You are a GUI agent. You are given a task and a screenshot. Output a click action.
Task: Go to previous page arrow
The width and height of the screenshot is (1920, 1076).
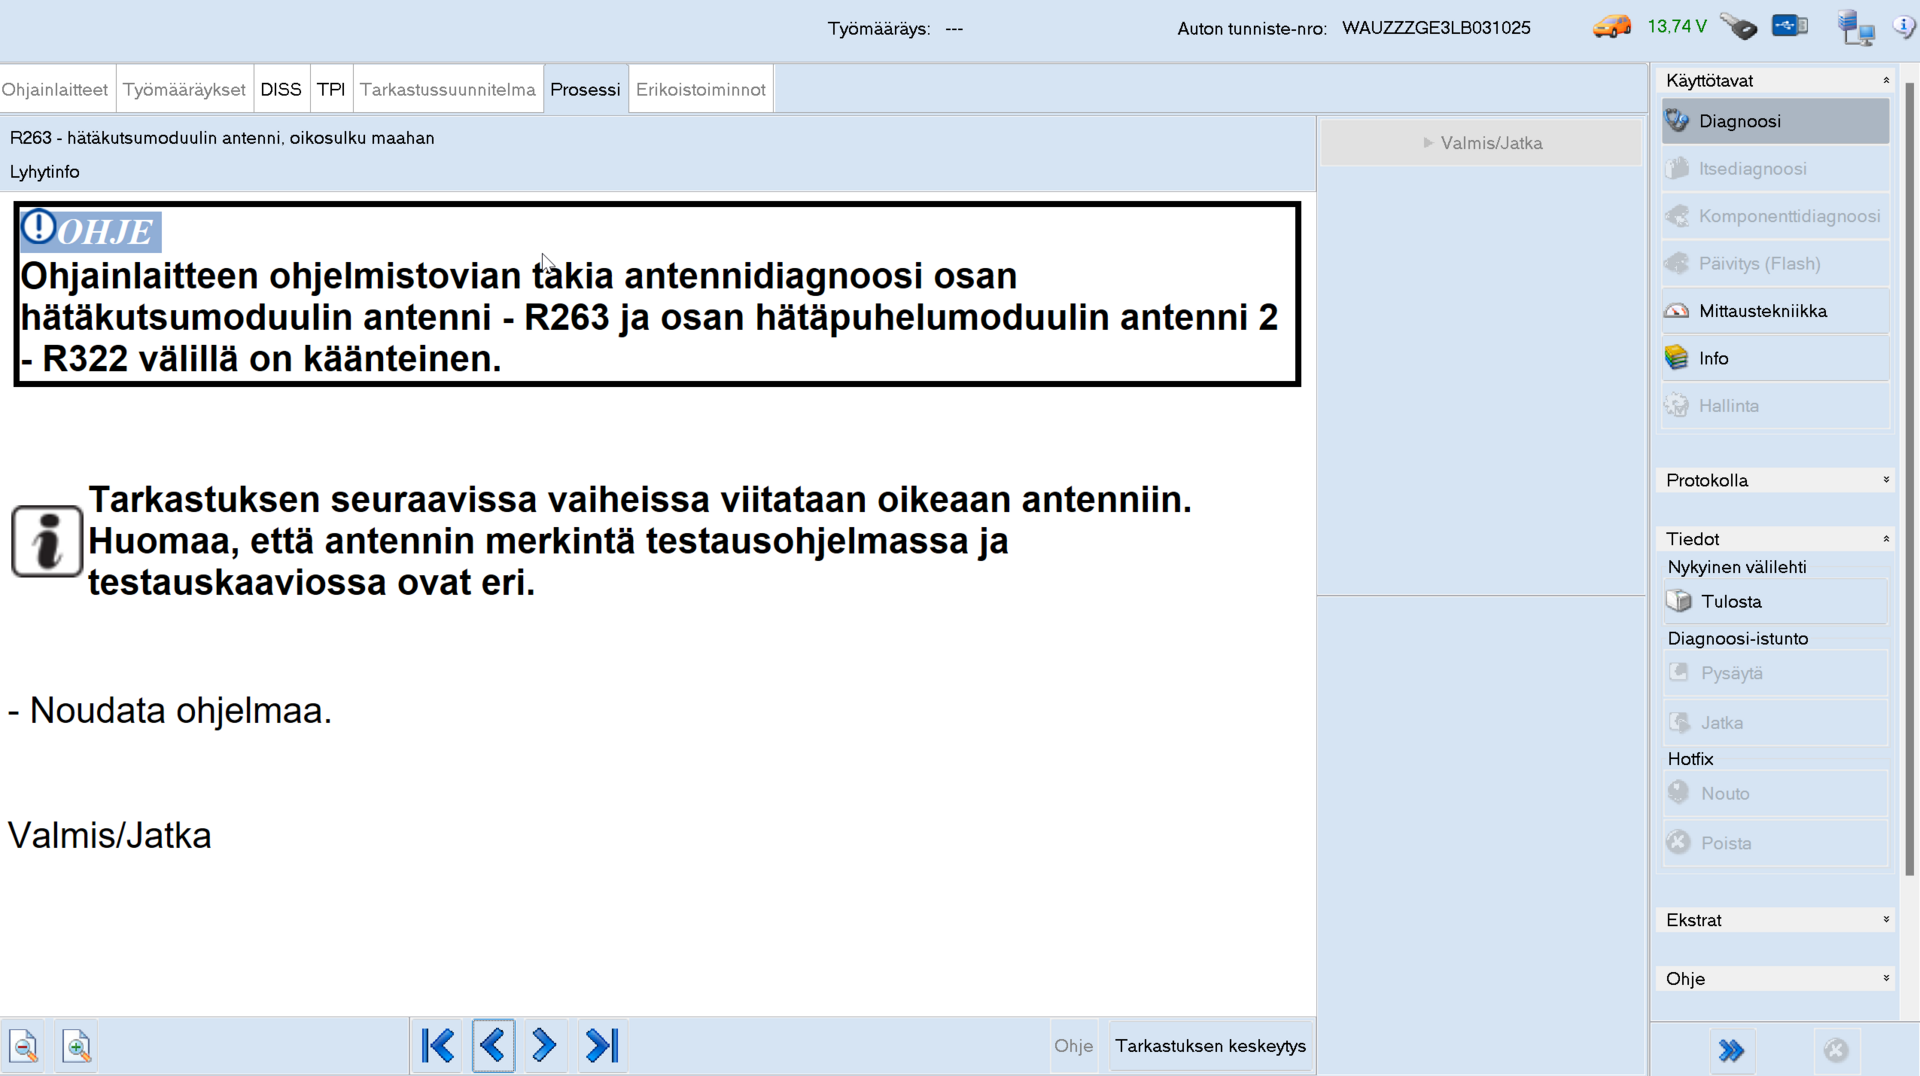point(493,1046)
